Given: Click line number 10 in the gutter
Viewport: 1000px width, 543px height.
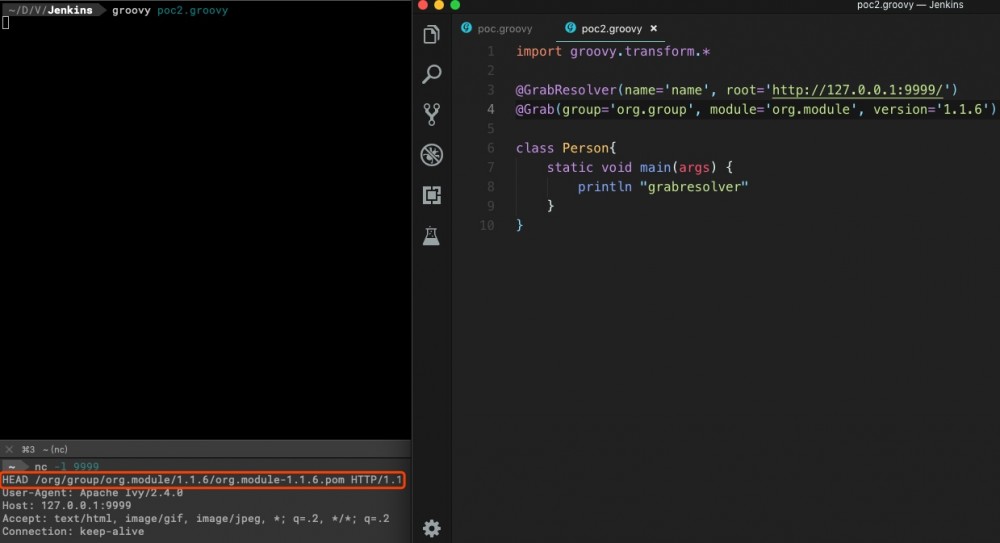Looking at the screenshot, I should click(487, 225).
